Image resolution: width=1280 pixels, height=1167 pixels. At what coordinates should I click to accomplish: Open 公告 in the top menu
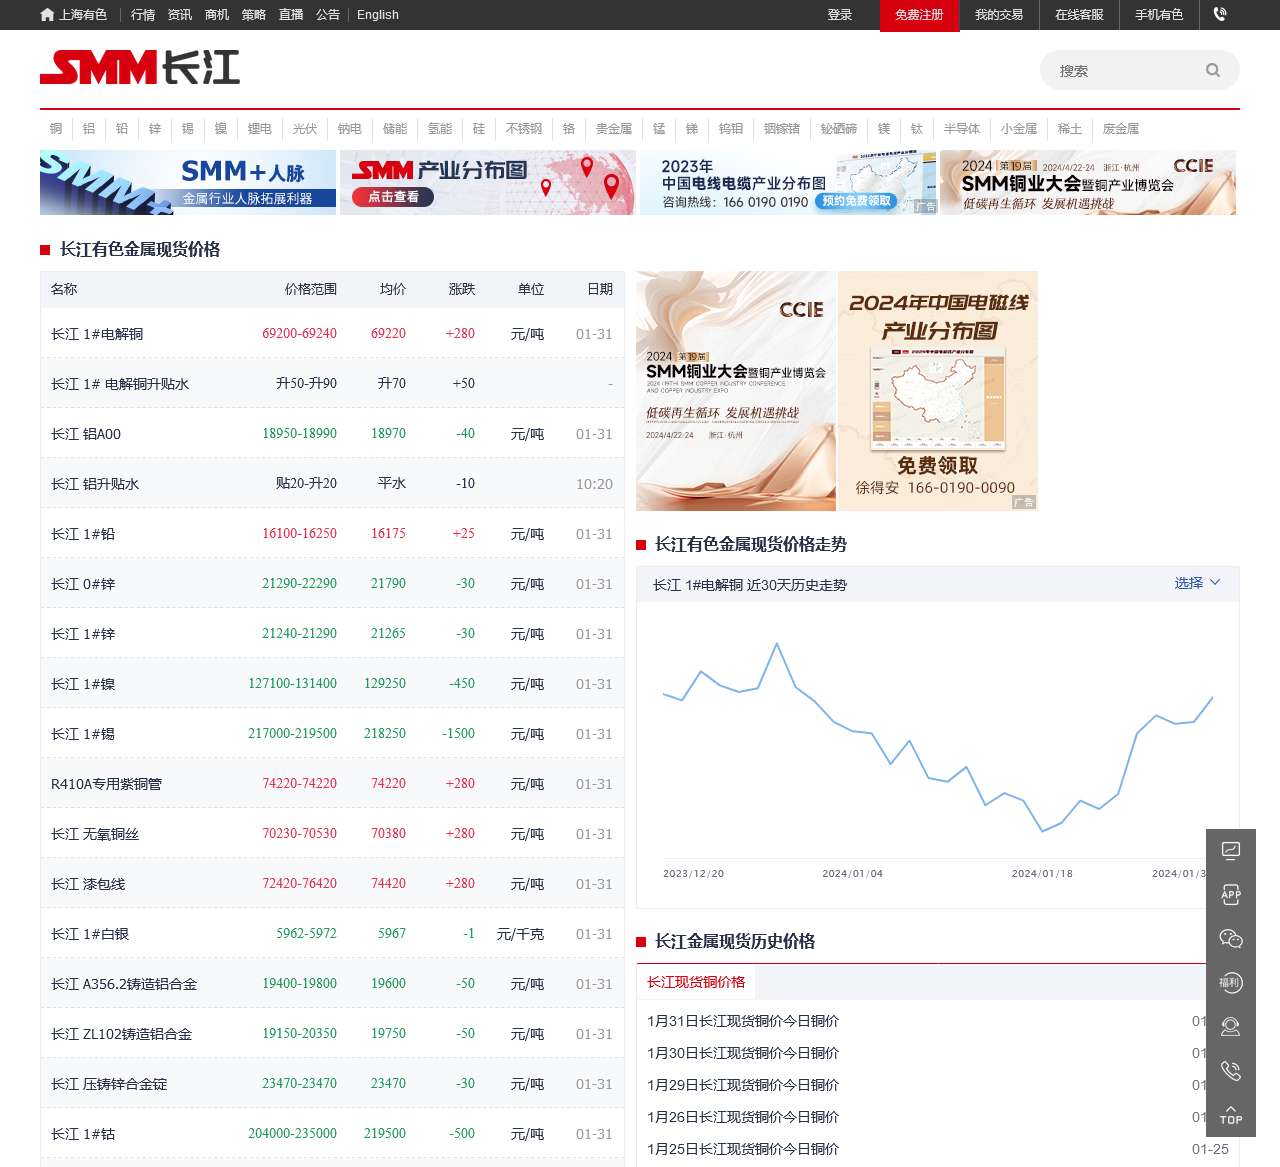pos(328,15)
